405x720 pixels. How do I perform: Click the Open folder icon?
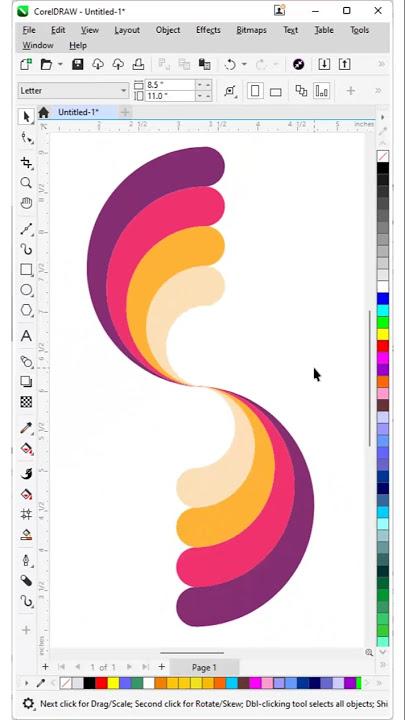[x=46, y=64]
